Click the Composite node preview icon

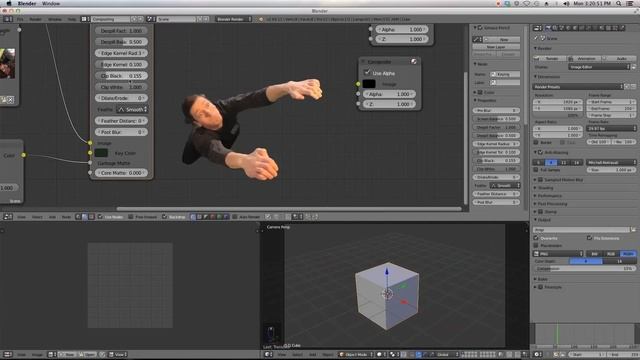click(414, 61)
